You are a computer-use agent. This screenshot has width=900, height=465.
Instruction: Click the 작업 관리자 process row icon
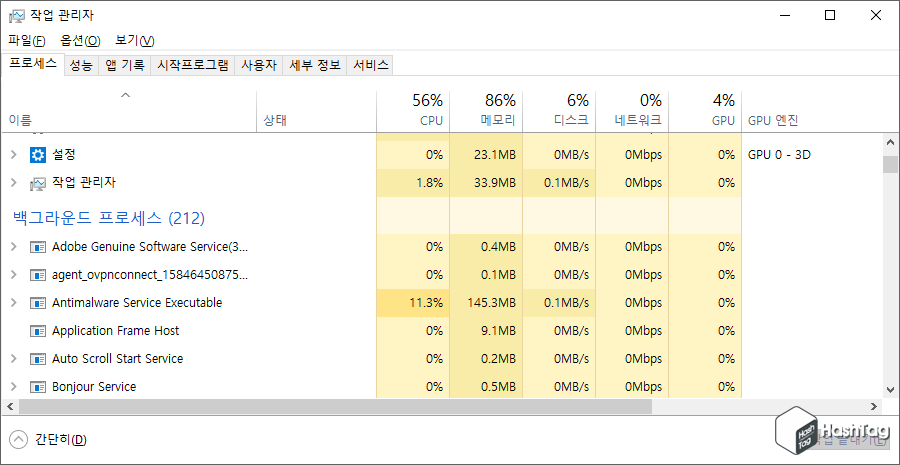38,183
